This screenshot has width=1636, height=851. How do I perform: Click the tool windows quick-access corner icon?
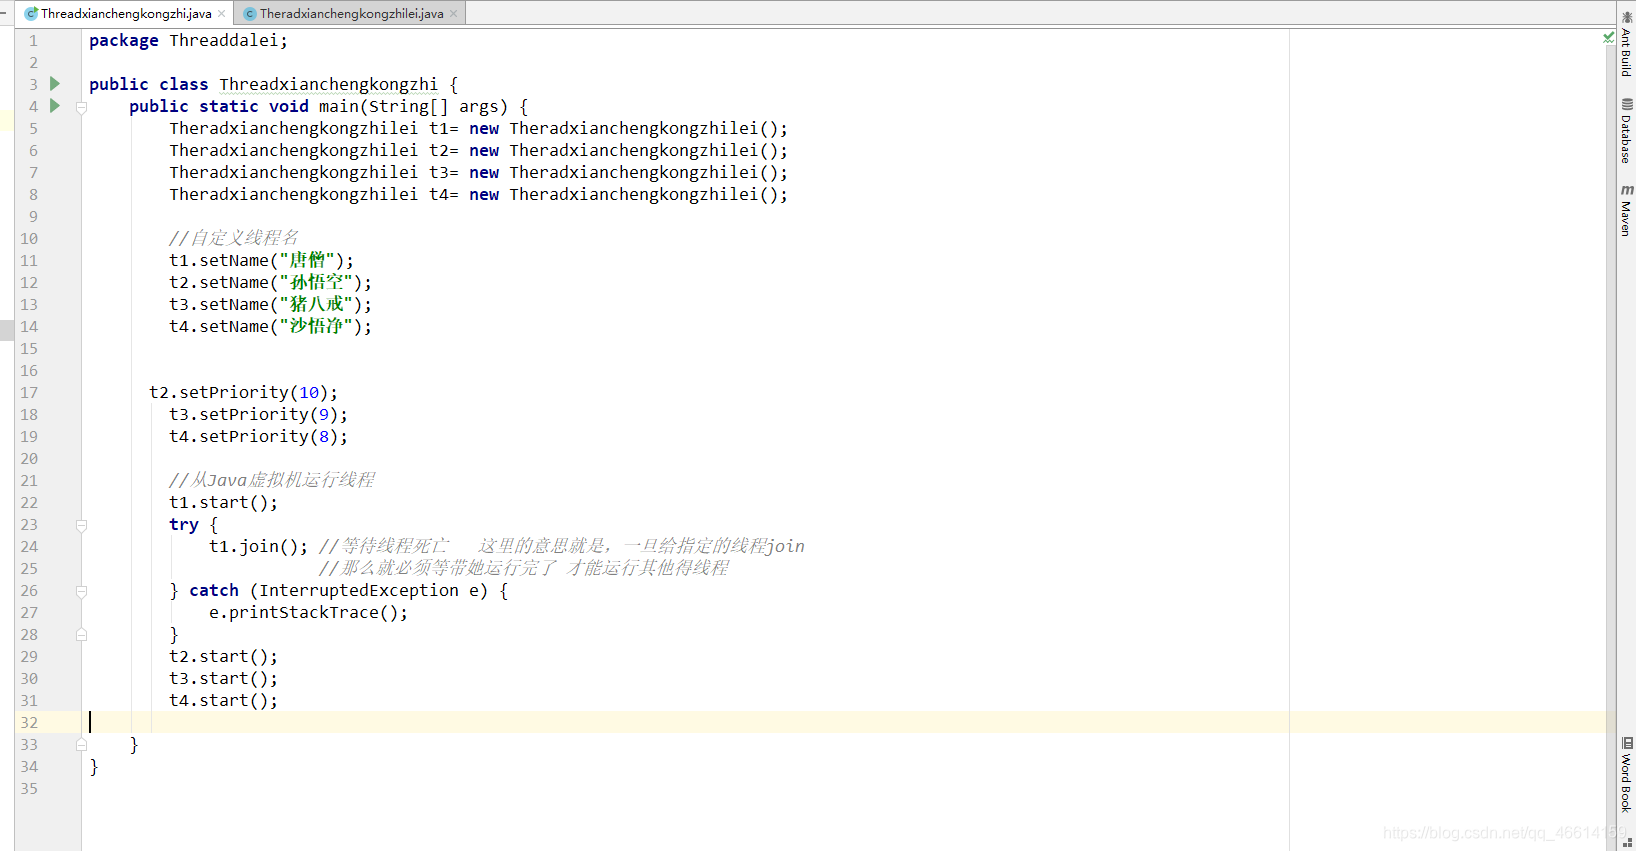1628,842
